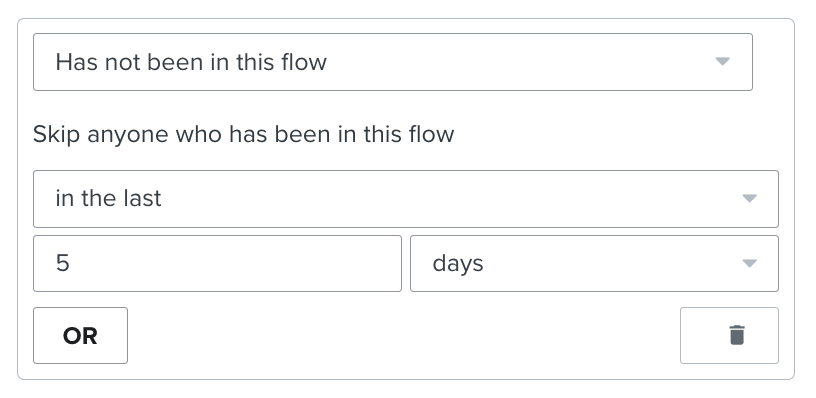
Task: Click the bold OR label
Action: tap(80, 336)
